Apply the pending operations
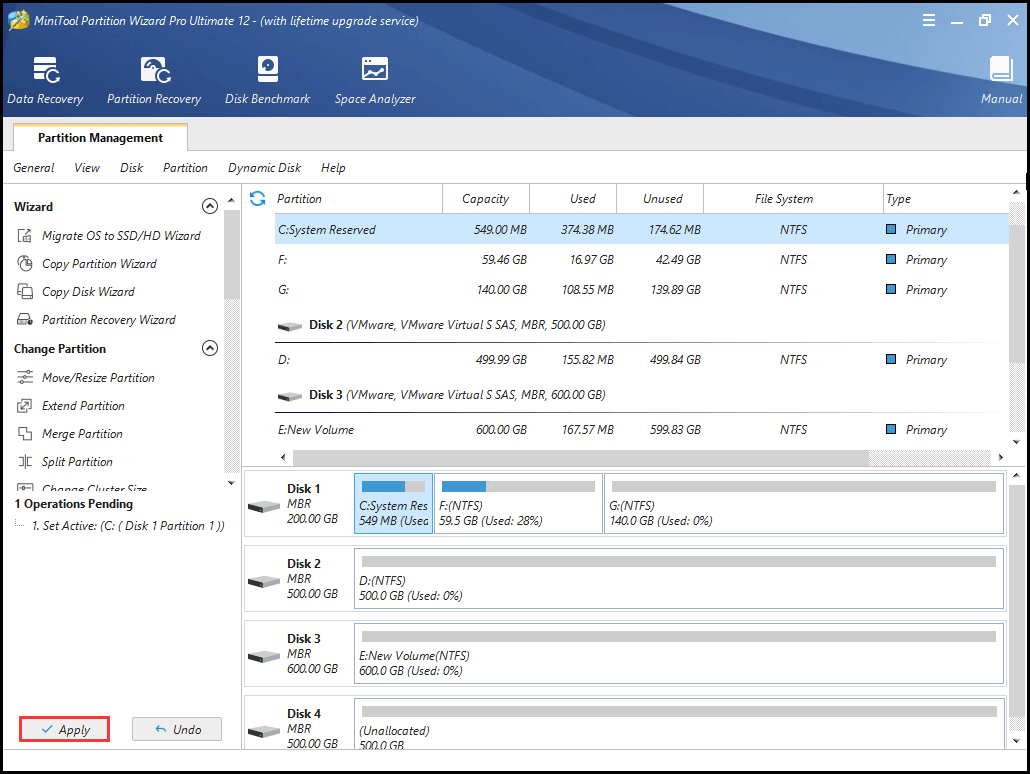 [63, 728]
